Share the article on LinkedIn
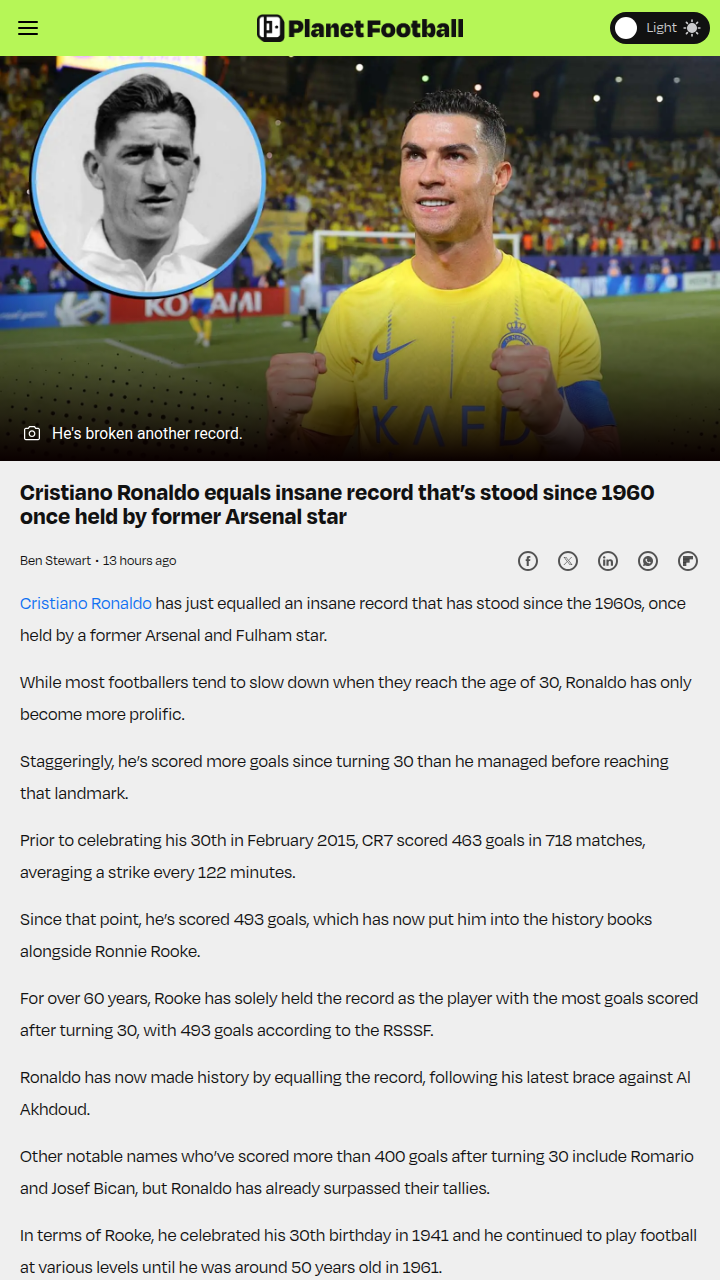Screen dimensions: 720x1280 pyautogui.click(x=608, y=561)
